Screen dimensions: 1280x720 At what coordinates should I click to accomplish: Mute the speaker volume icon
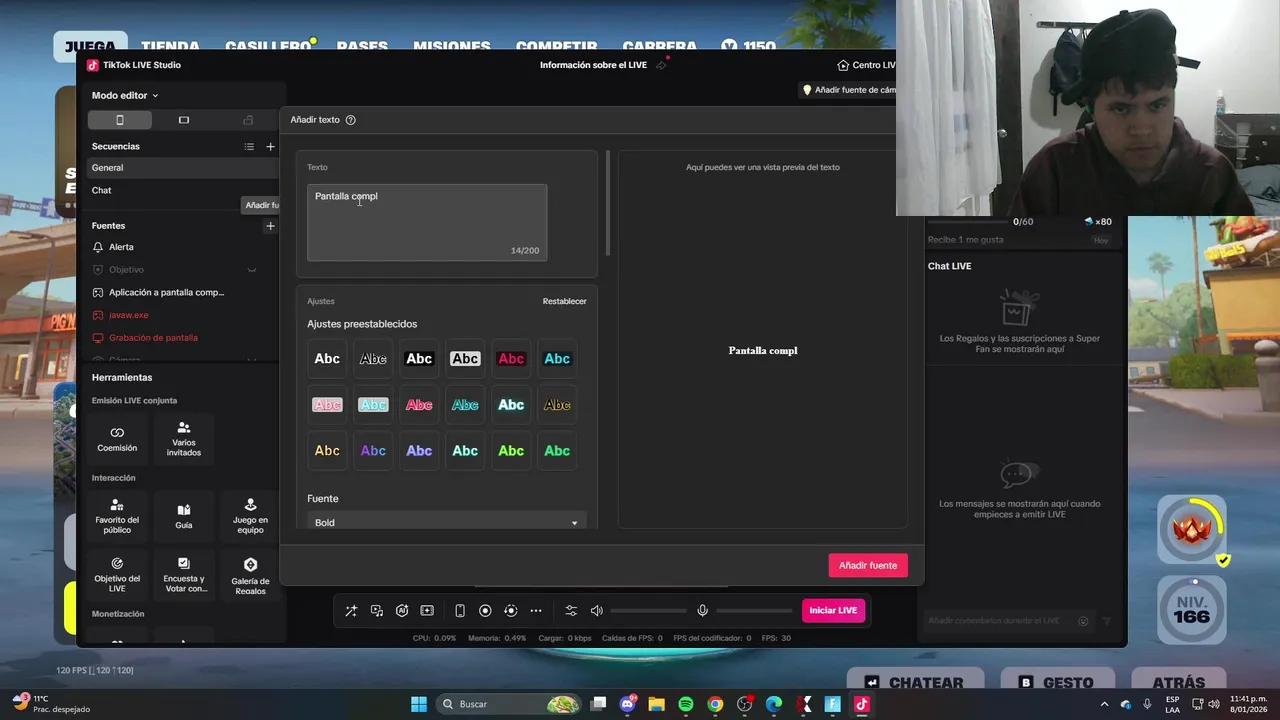click(597, 611)
